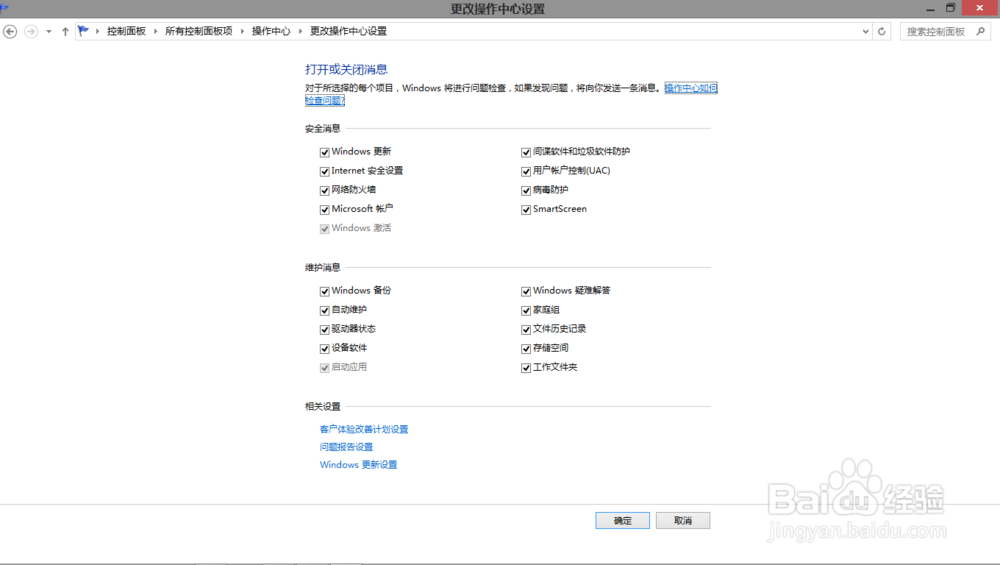Toggle 存储空间 checkbox
1000x565 pixels.
tap(526, 349)
